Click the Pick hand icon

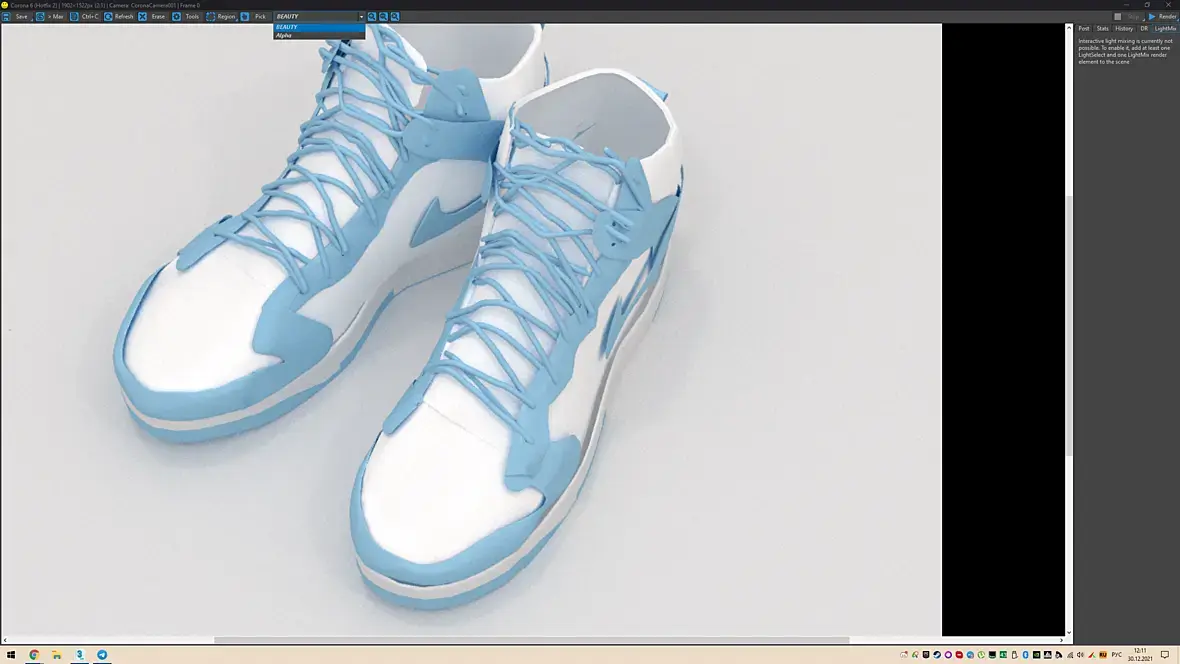click(245, 17)
